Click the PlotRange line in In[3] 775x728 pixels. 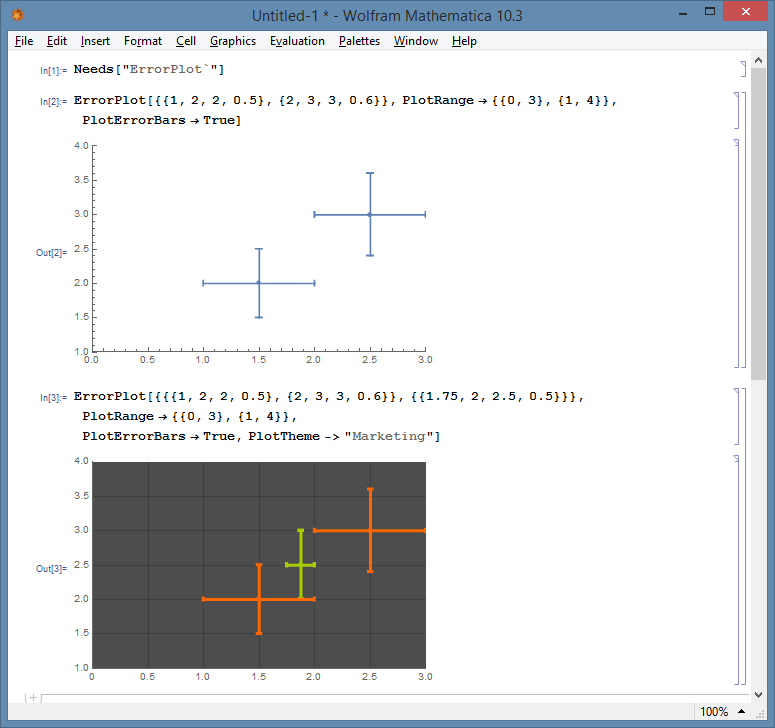189,417
